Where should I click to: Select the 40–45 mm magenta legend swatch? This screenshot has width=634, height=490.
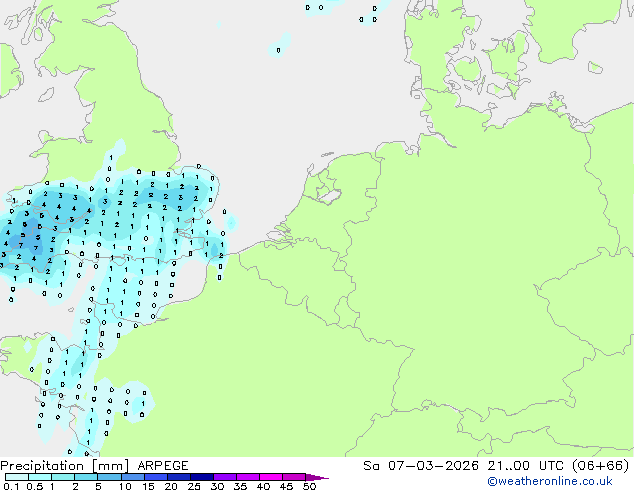point(271,477)
